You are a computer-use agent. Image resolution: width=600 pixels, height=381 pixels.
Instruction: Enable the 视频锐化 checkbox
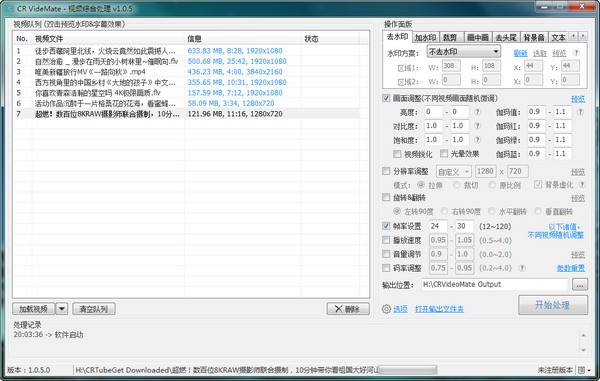point(397,154)
